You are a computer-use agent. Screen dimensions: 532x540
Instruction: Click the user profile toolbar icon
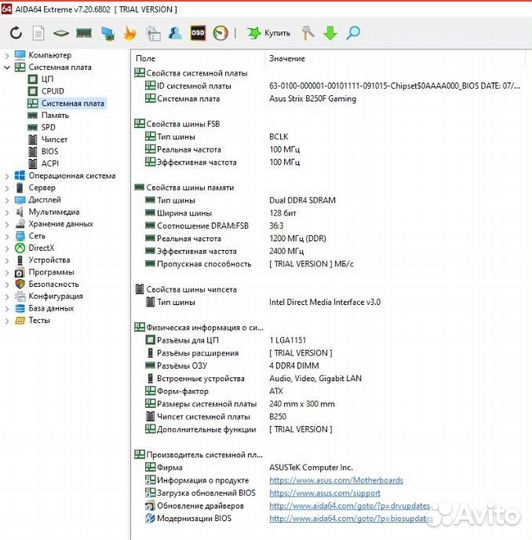(175, 33)
